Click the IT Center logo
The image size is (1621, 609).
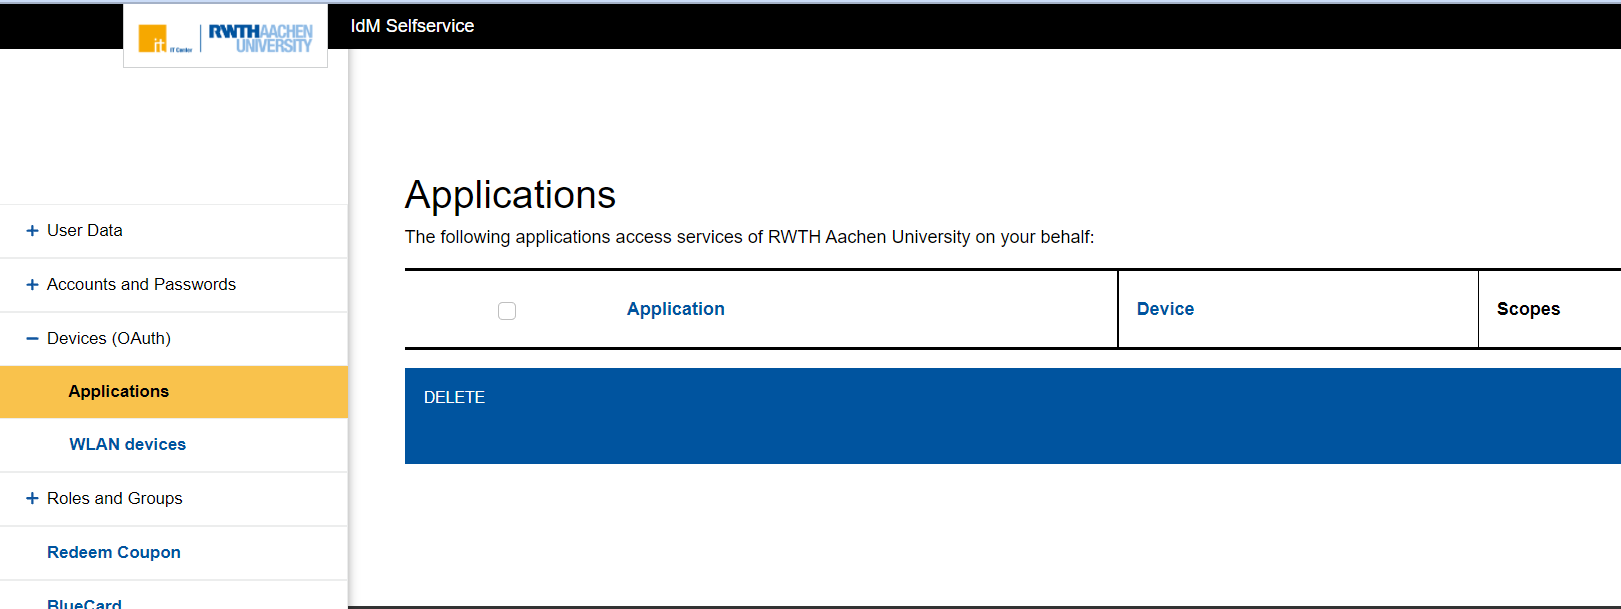tap(164, 39)
